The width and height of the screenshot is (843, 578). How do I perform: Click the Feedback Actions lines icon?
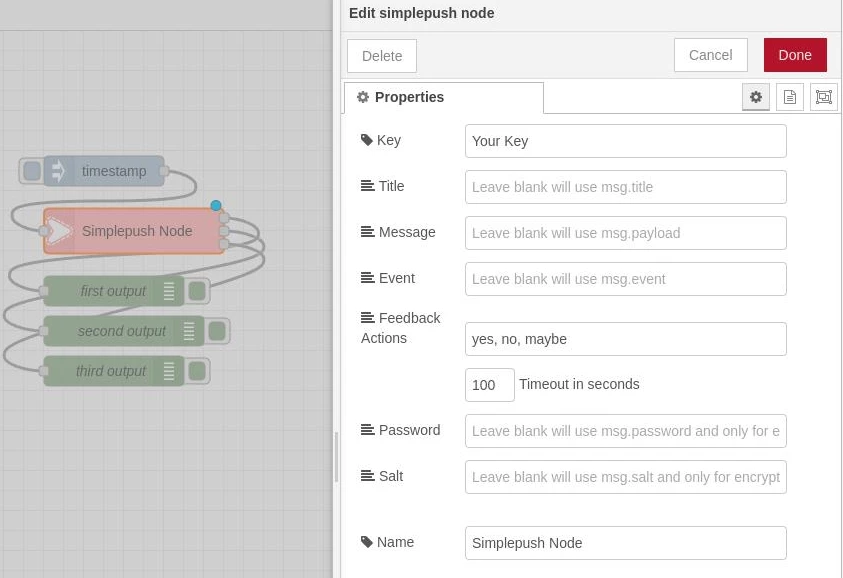pos(368,318)
